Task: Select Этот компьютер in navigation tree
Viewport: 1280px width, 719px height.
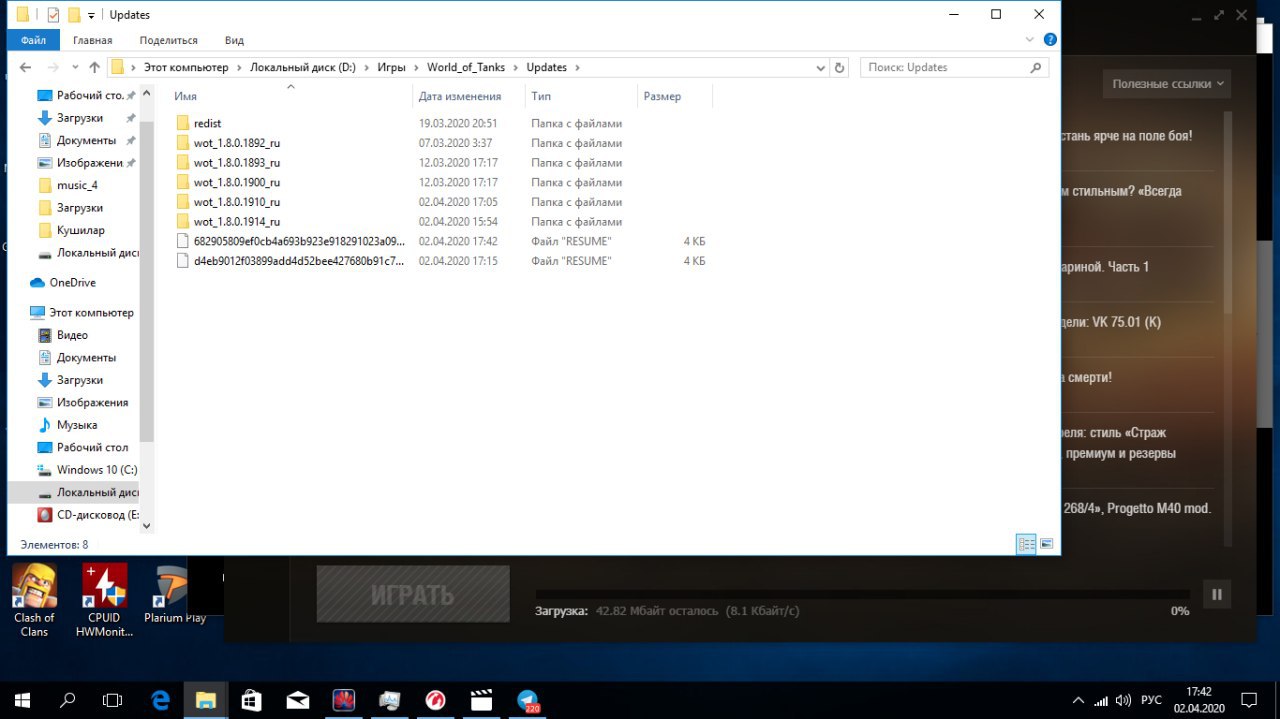Action: 91,312
